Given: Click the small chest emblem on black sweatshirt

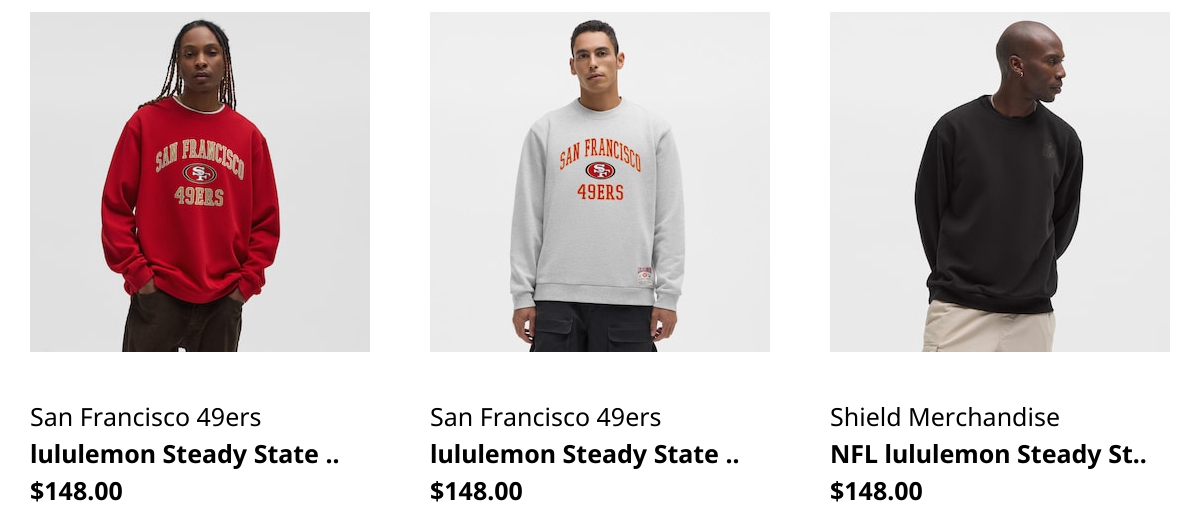Looking at the screenshot, I should coord(1049,150).
